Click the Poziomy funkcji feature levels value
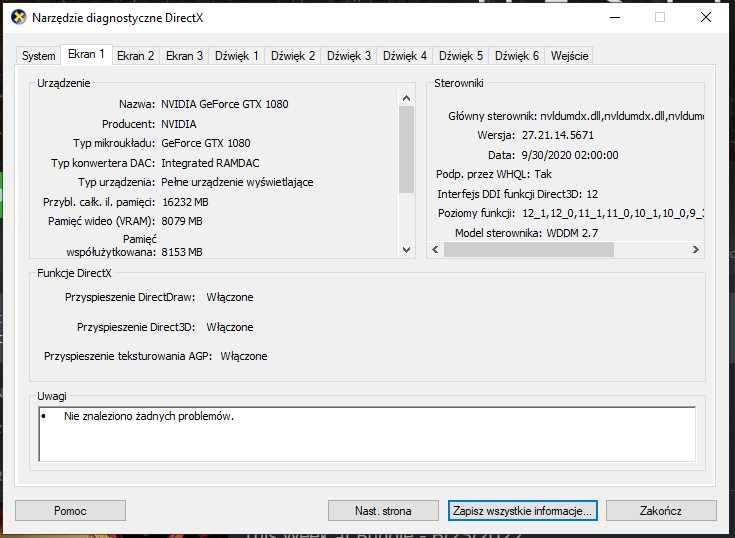 613,213
